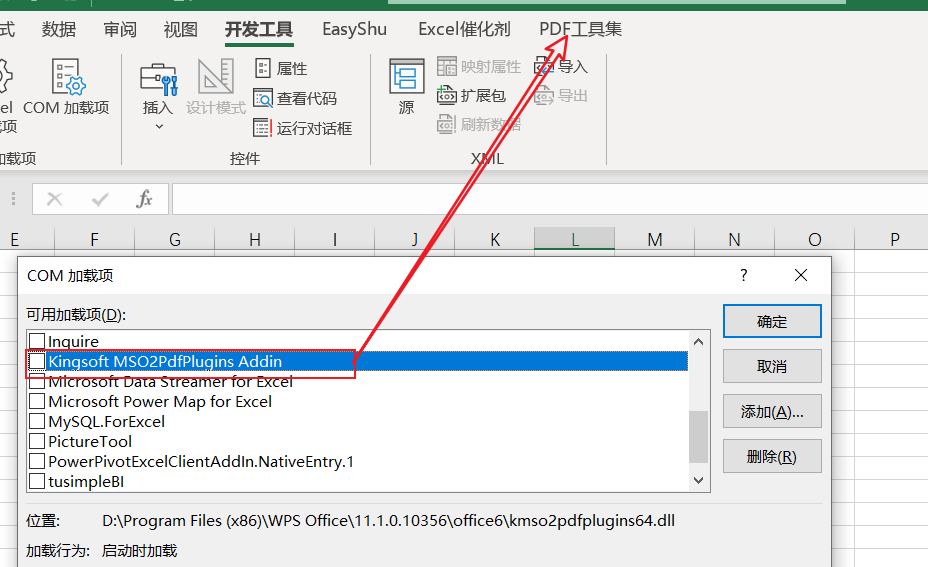Select column O header

click(814, 240)
